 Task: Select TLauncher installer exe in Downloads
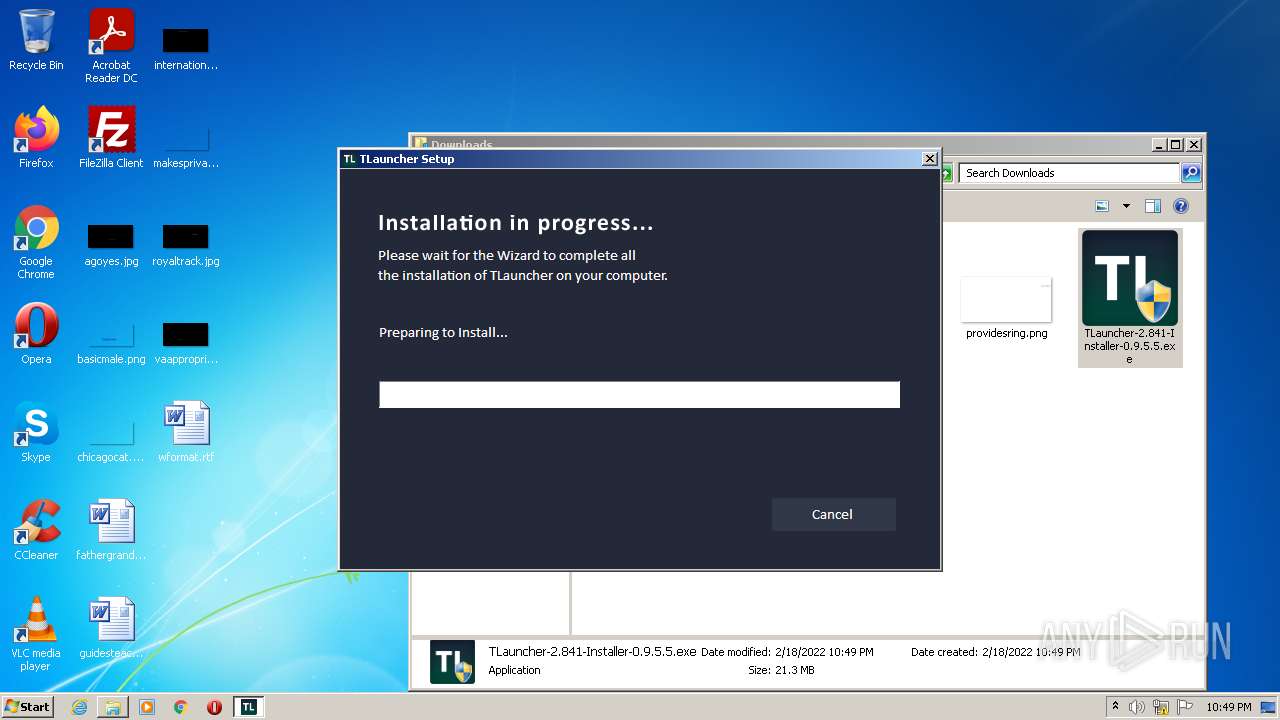click(x=1130, y=297)
